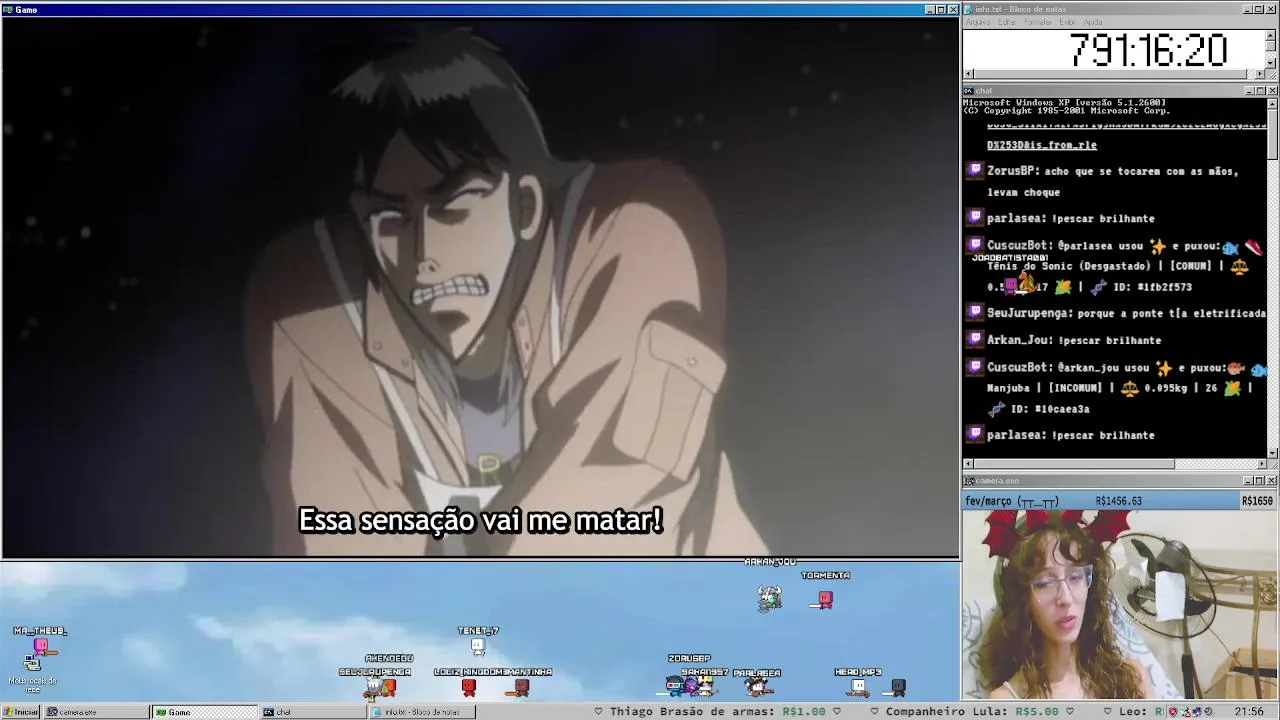
Task: Click the HERO_MP3 white character
Action: (857, 687)
